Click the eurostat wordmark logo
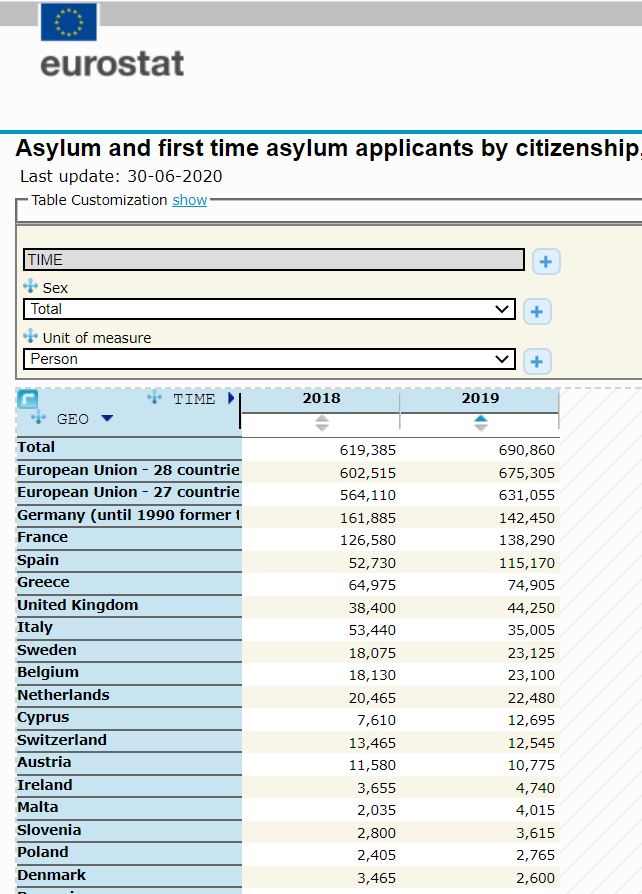This screenshot has height=894, width=642. (112, 63)
